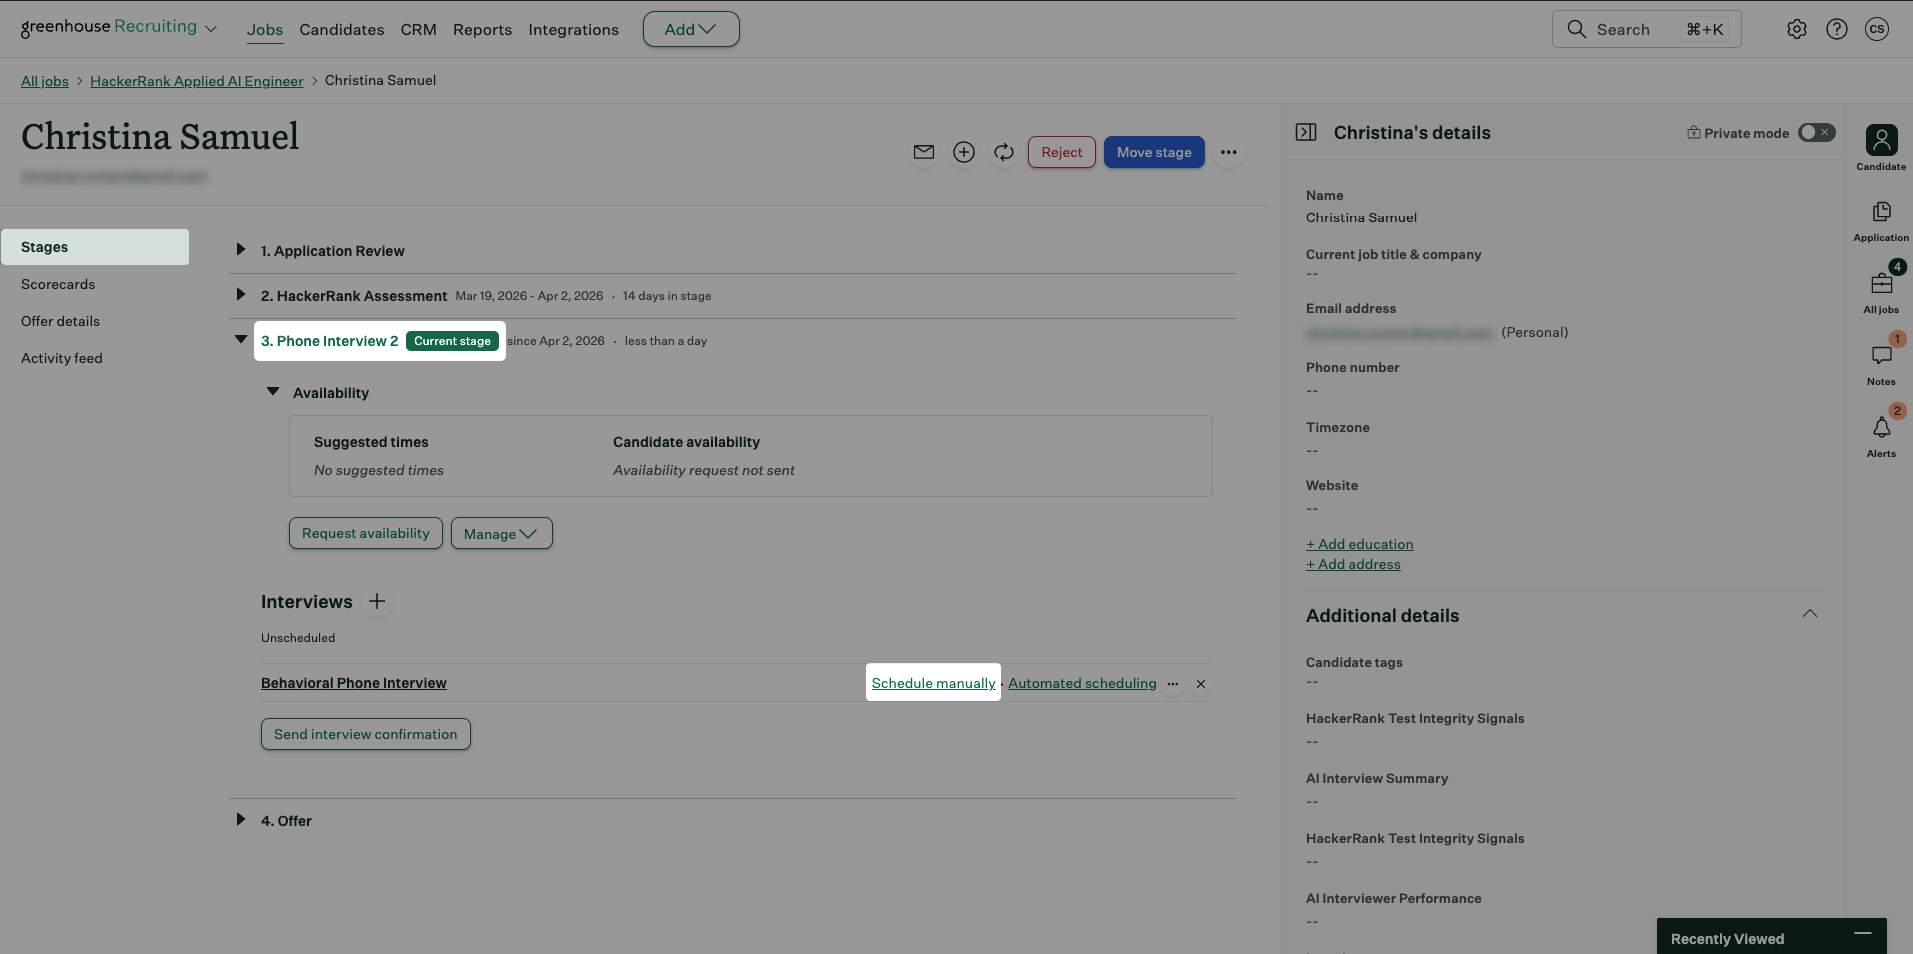The image size is (1913, 954).
Task: Toggle Private mode switch
Action: tap(1817, 132)
